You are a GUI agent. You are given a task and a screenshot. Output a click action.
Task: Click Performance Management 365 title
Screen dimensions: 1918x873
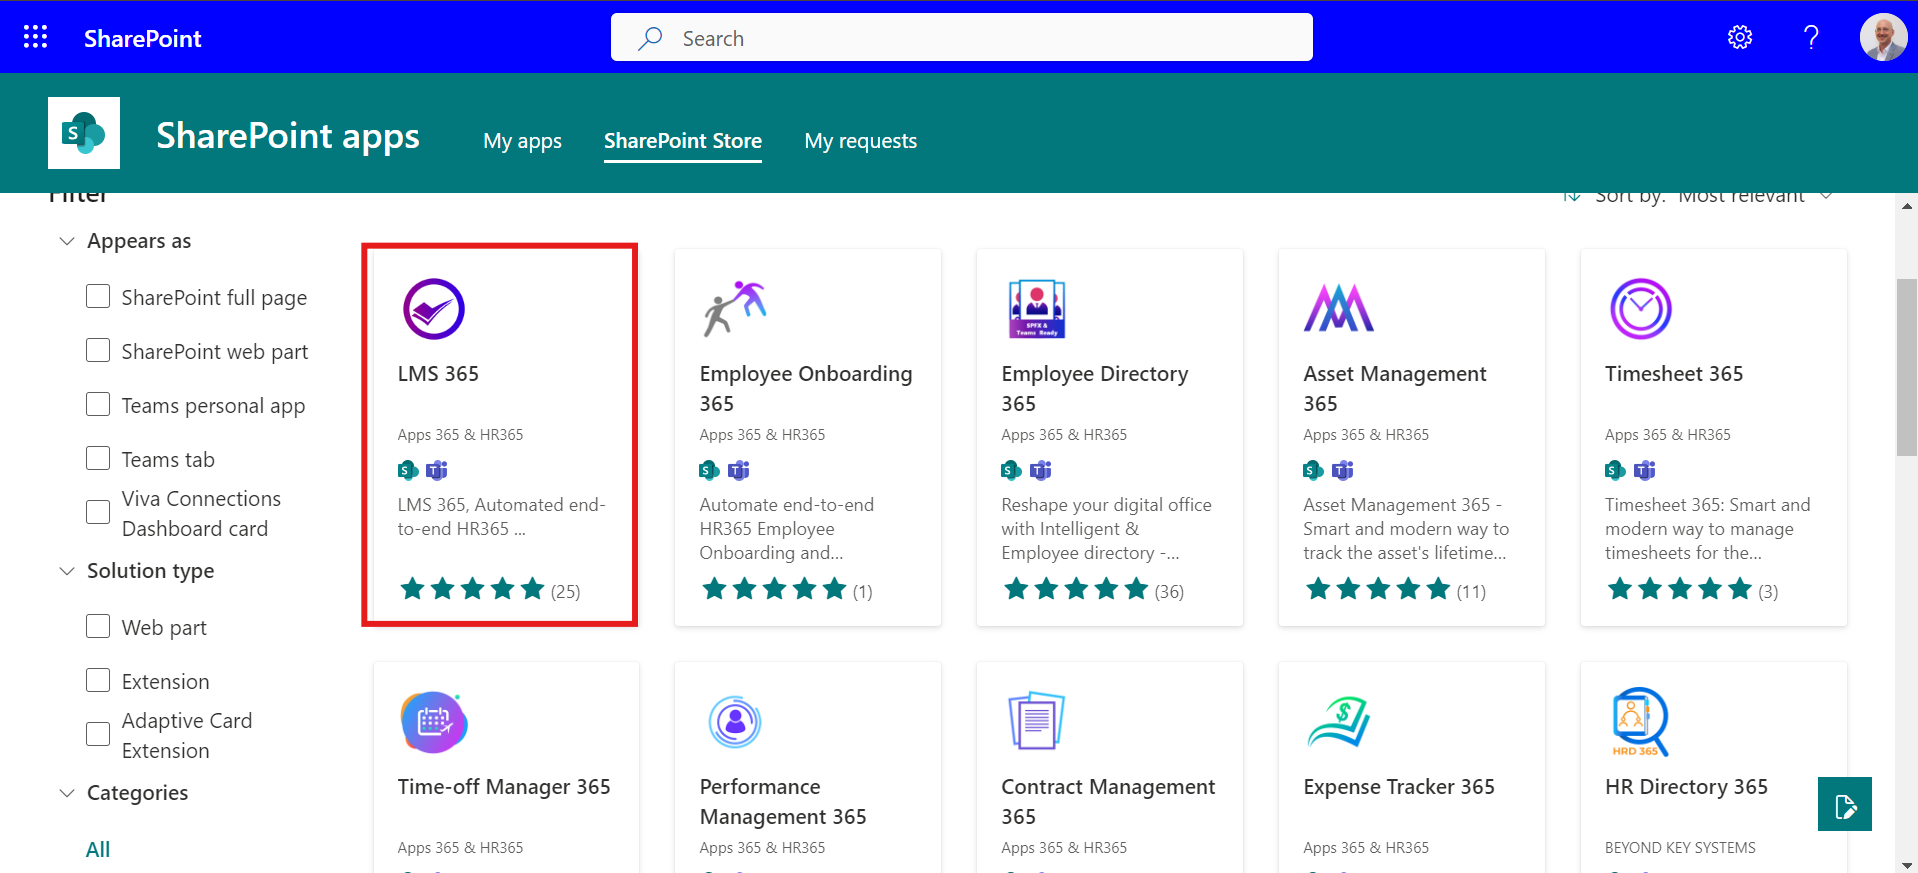(x=783, y=802)
